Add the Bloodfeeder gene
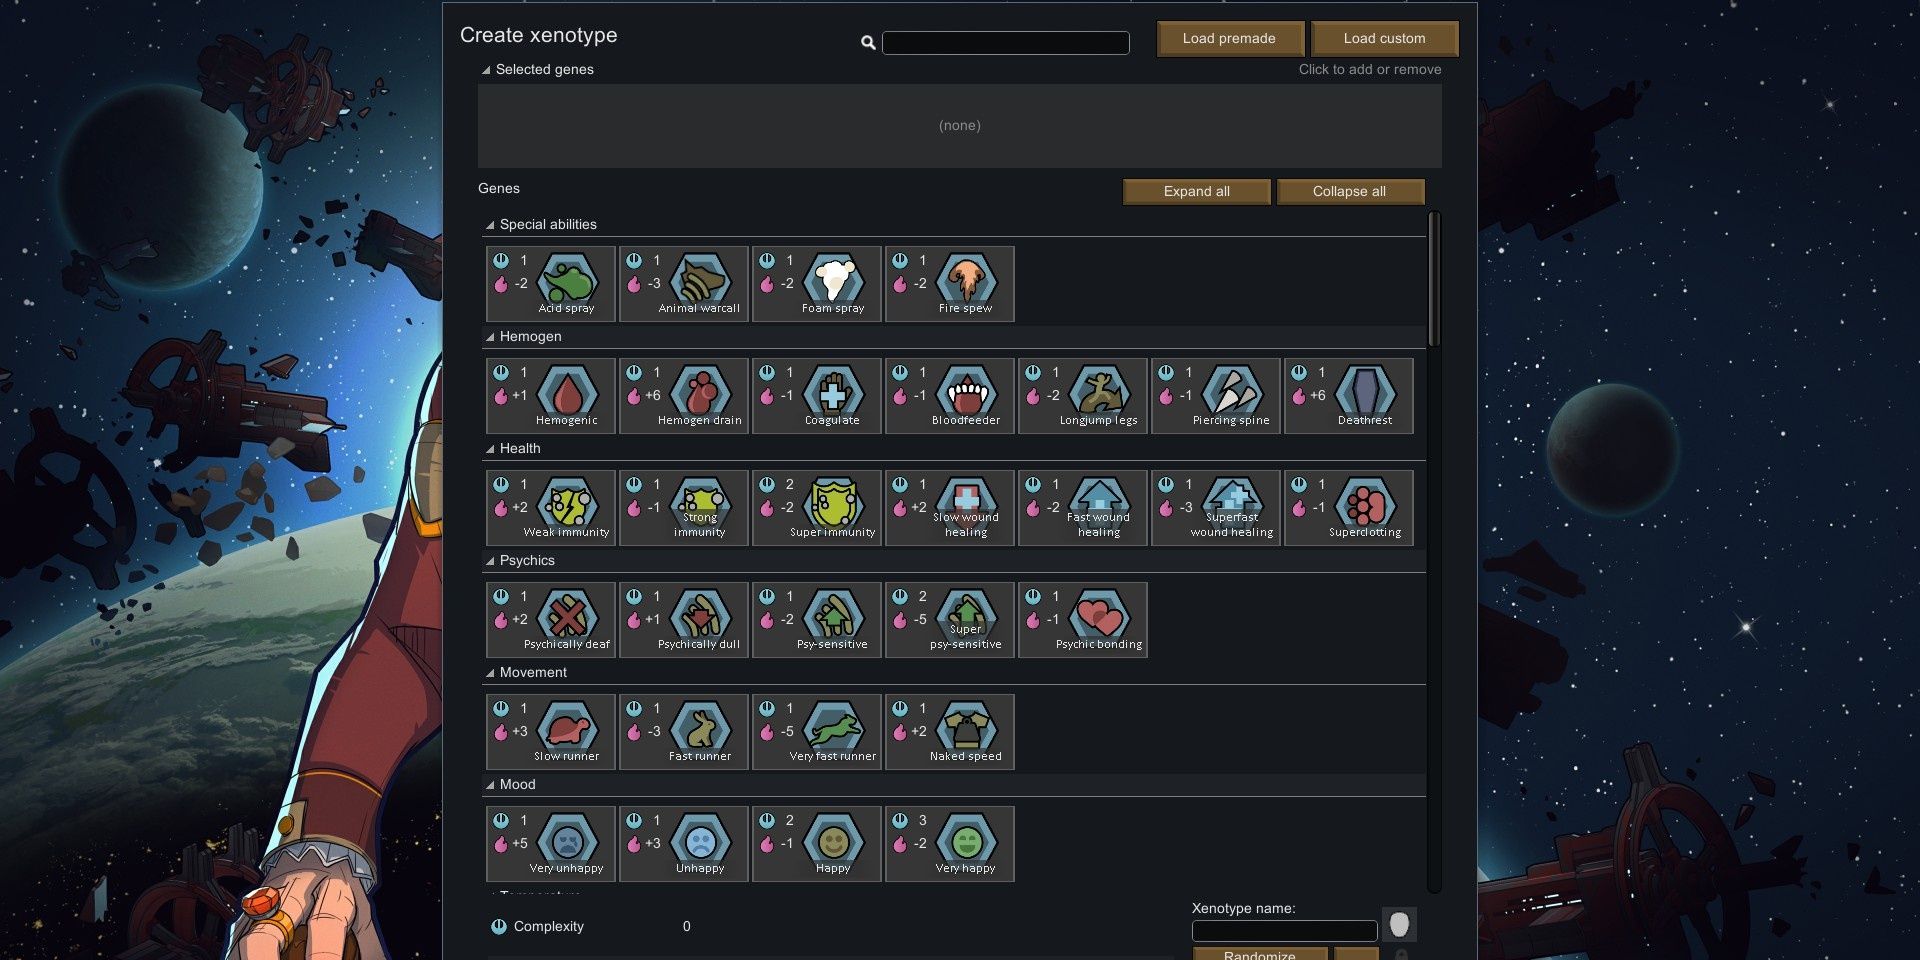 (948, 395)
